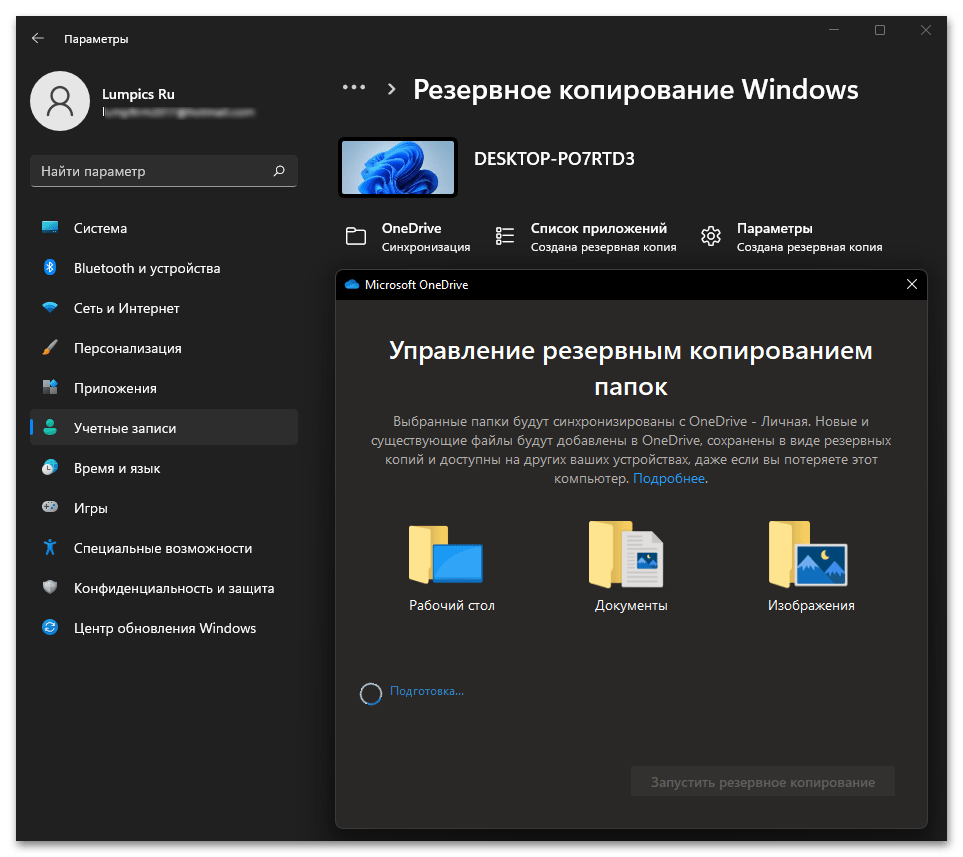Click the Personalization paintbrush icon
This screenshot has height=857, width=963.
click(50, 348)
